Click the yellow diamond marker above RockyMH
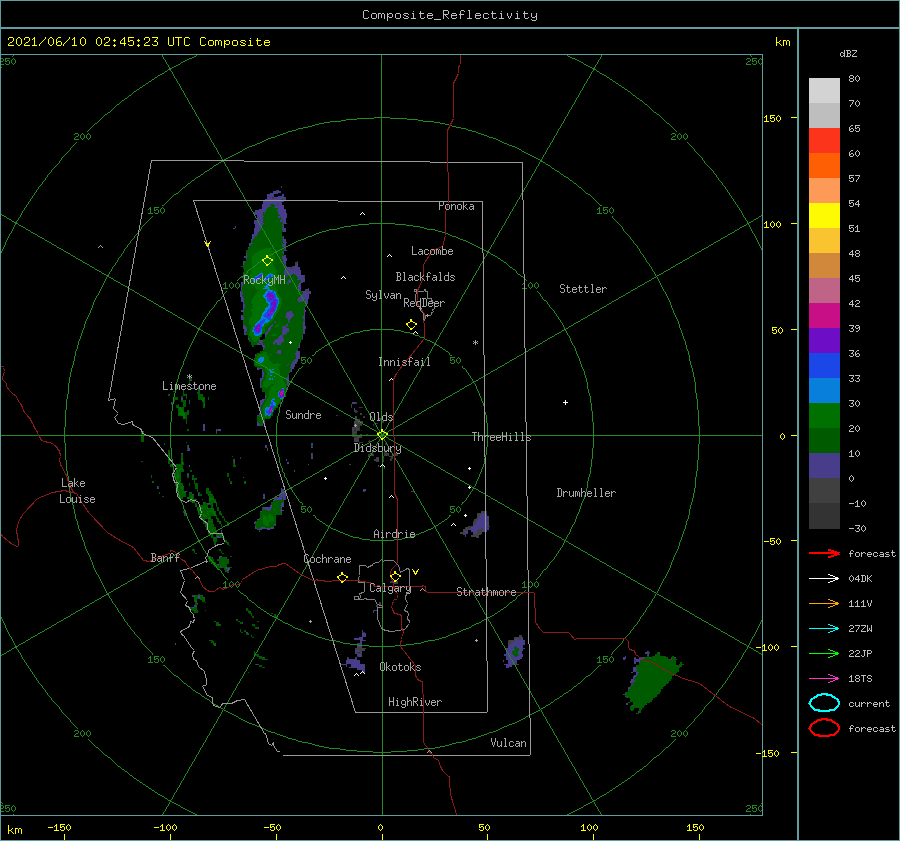The width and height of the screenshot is (900, 841). pos(267,261)
